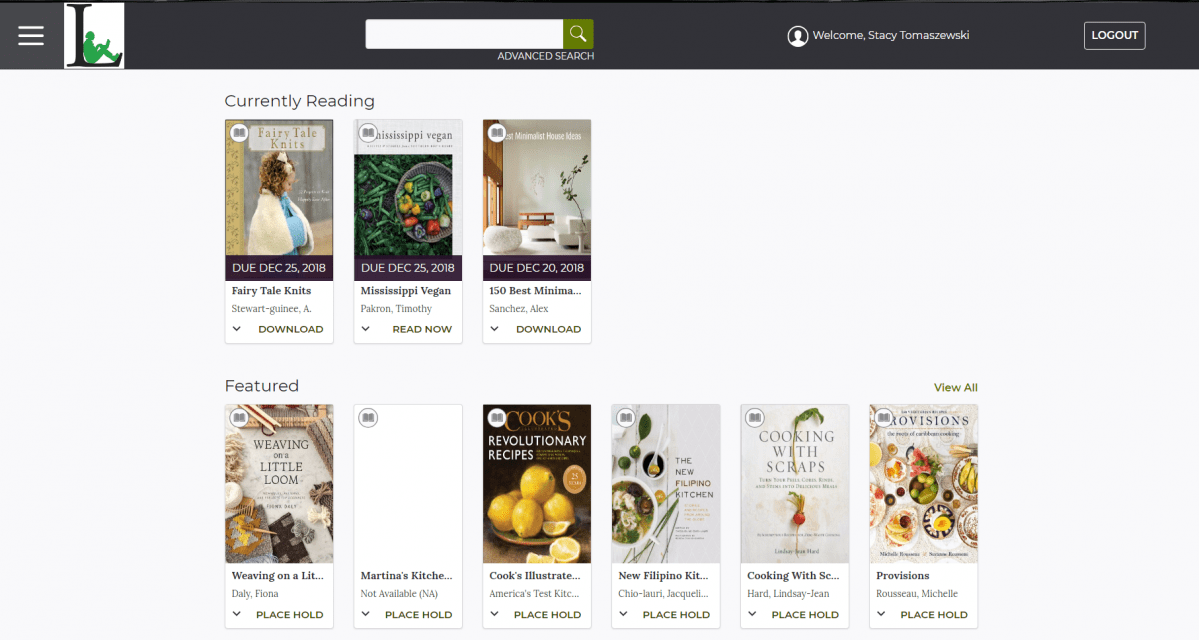Open Weaving on a Little Loom cover
This screenshot has height=640, width=1199.
click(279, 484)
